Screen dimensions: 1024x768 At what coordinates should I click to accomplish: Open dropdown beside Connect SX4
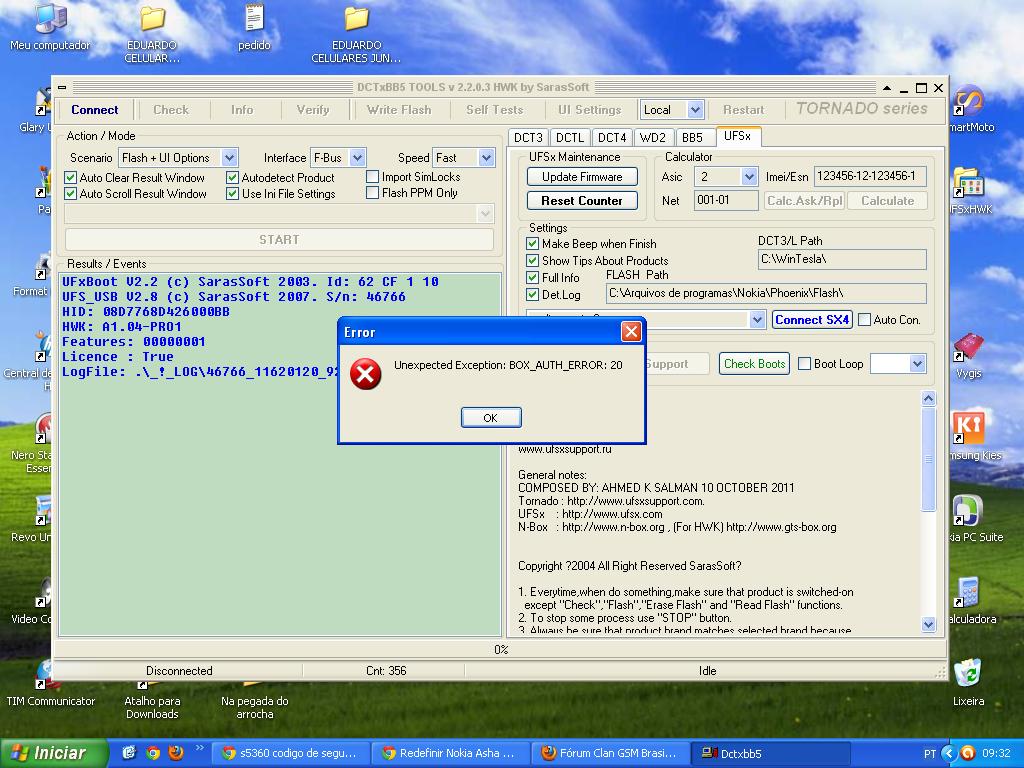(757, 320)
